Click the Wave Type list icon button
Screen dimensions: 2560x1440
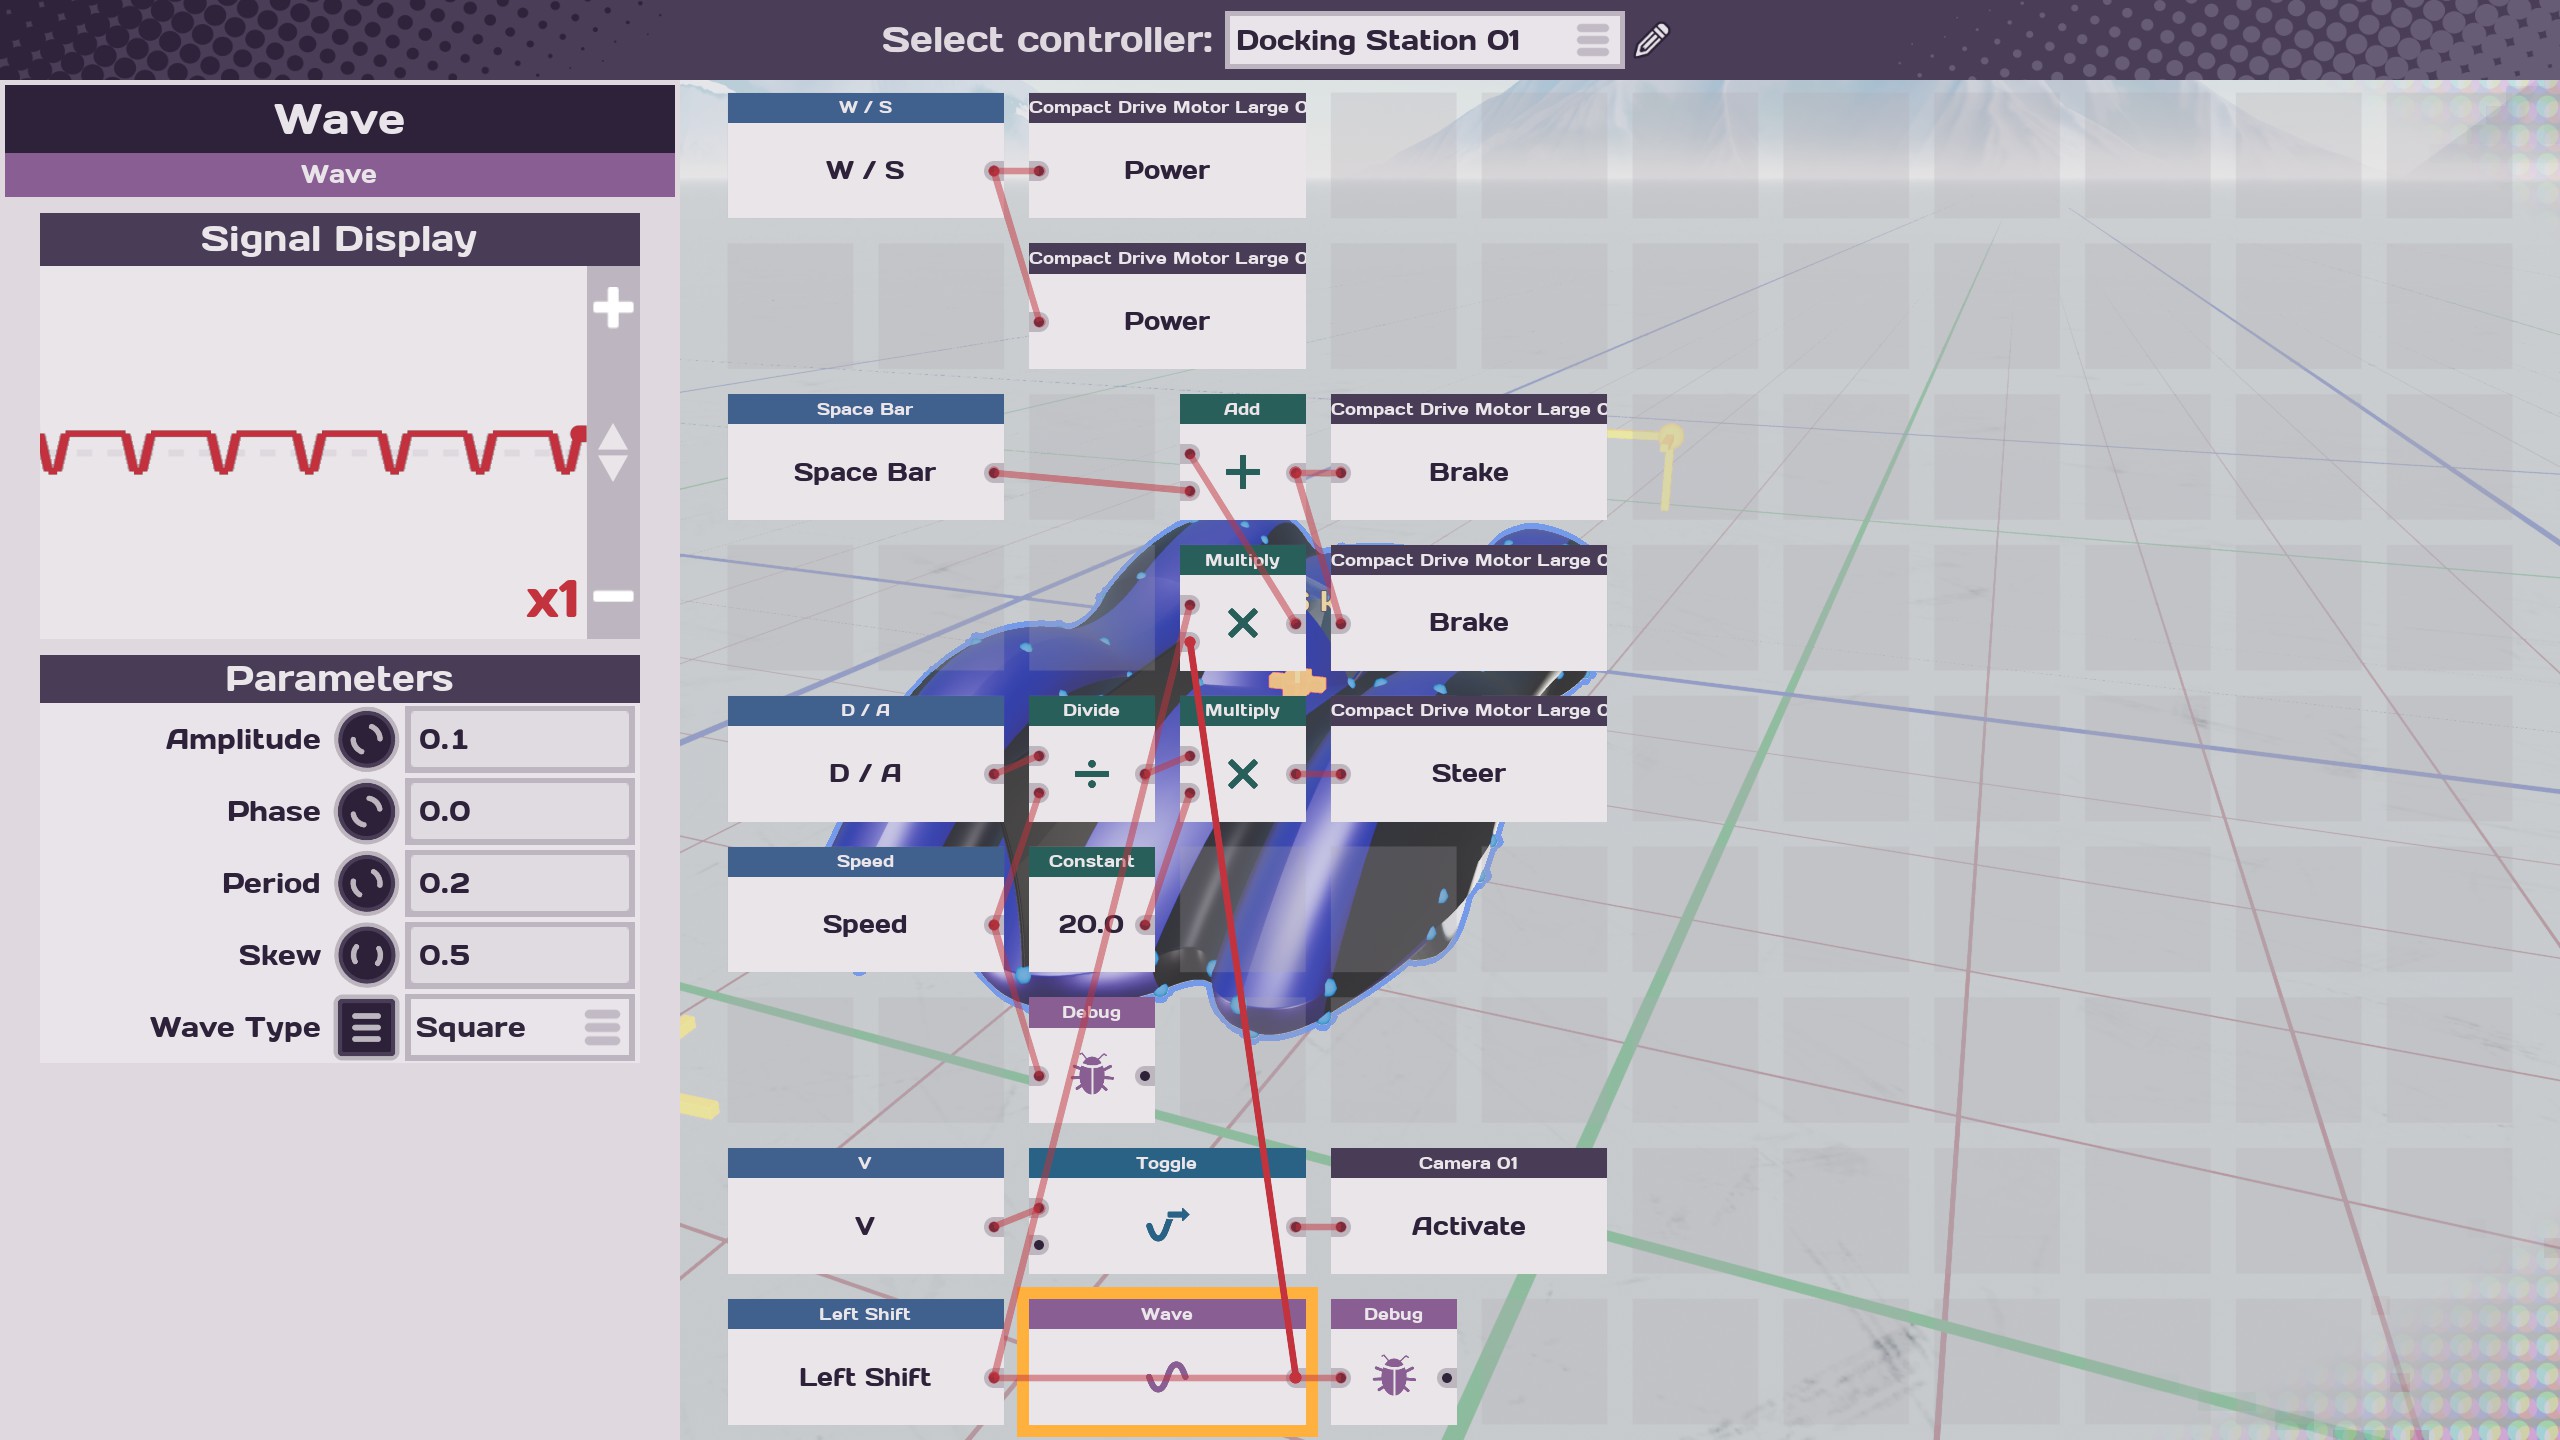click(366, 1027)
